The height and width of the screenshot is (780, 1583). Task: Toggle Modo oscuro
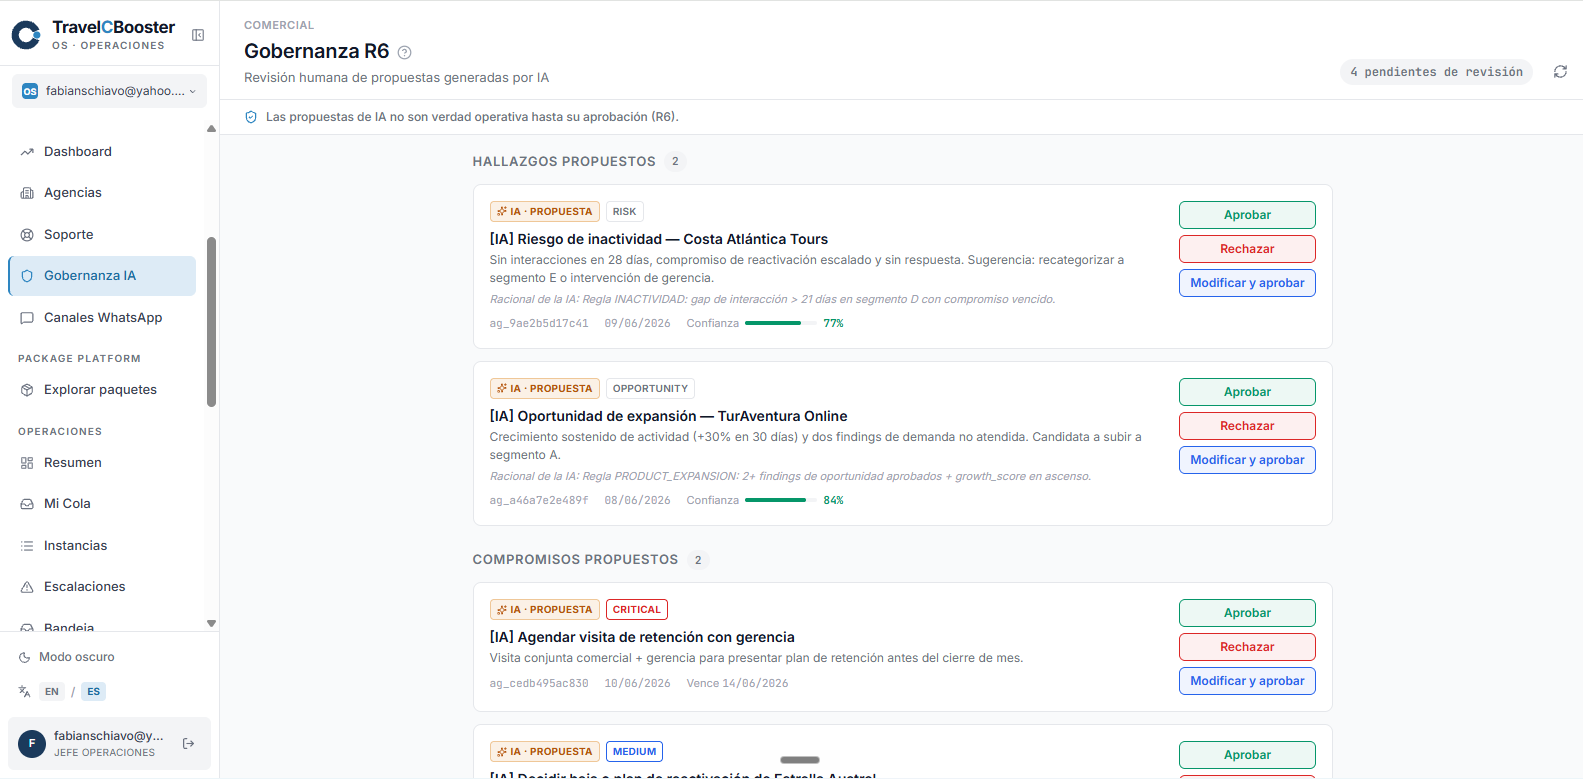67,657
